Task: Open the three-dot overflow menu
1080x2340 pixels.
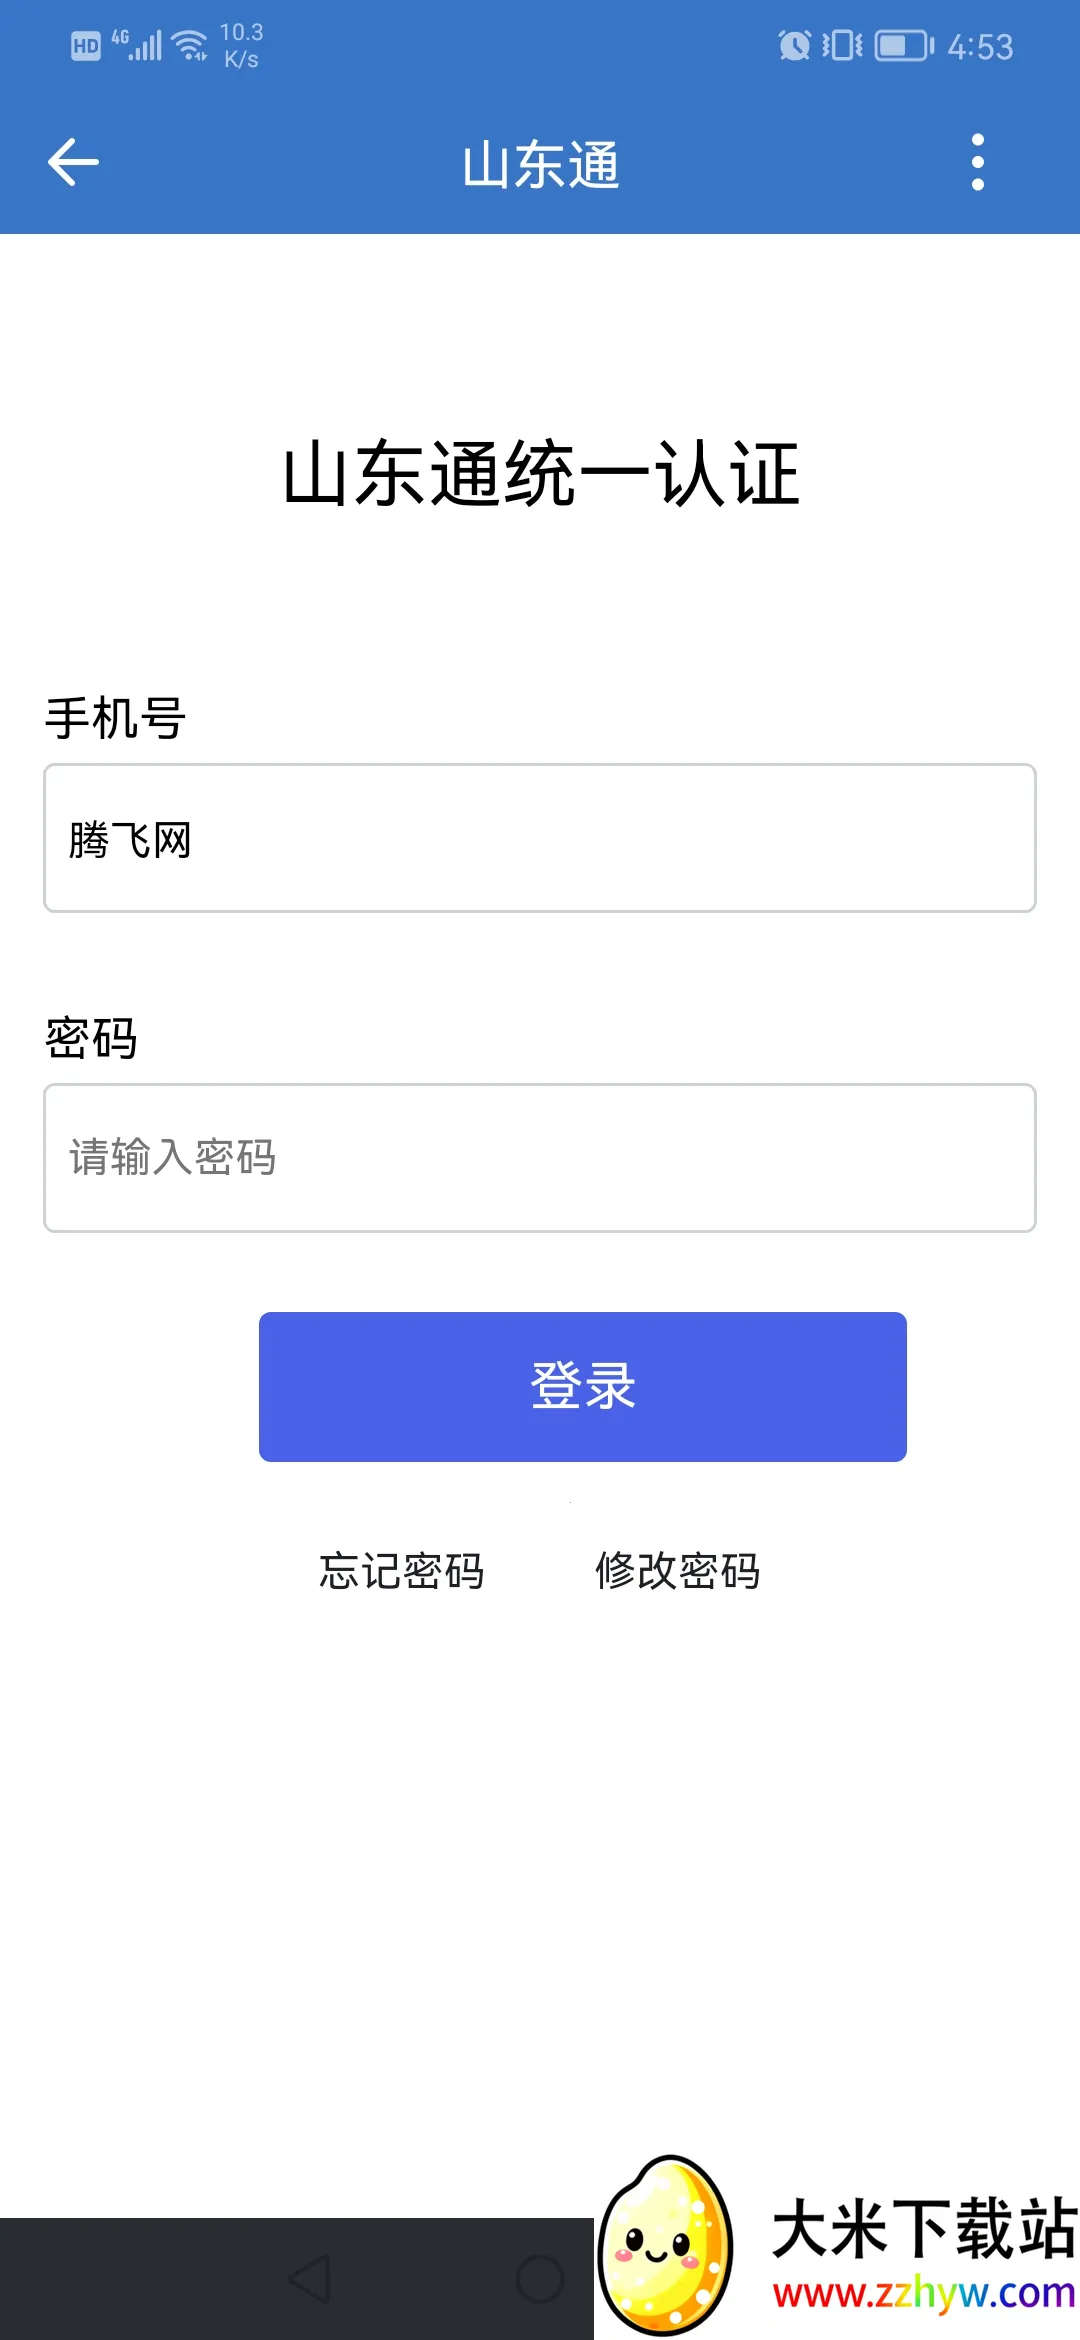Action: [x=977, y=163]
